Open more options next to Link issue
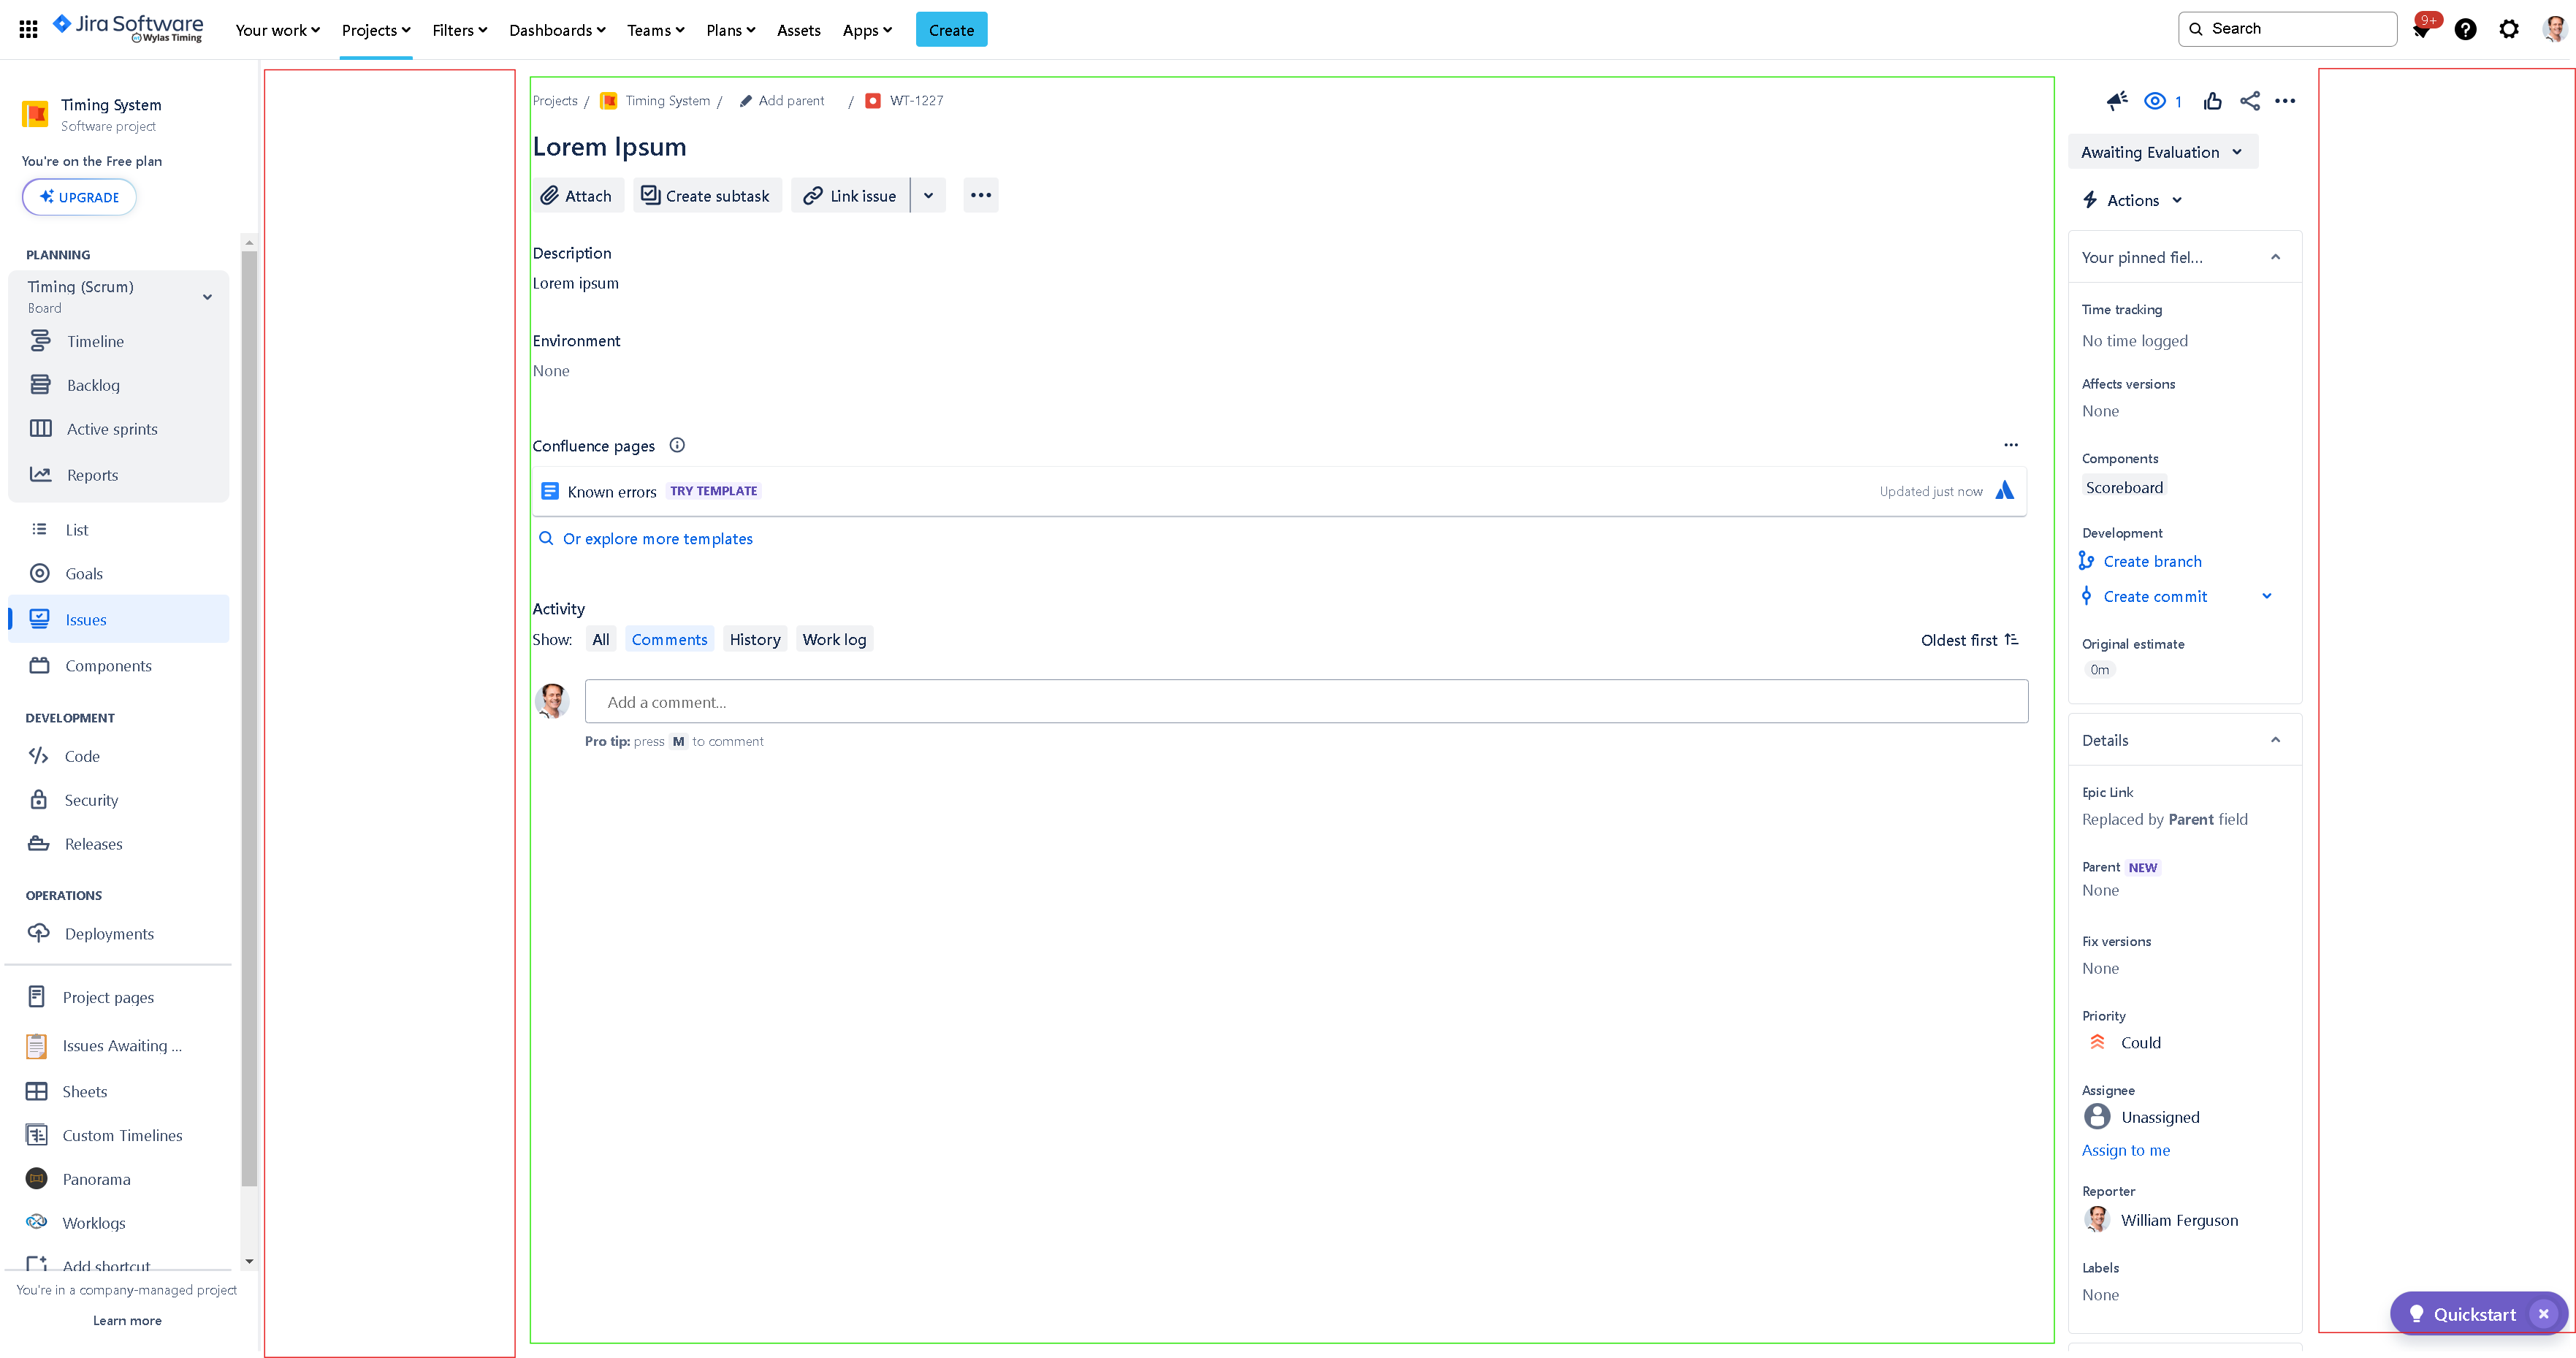Image resolution: width=2576 pixels, height=1358 pixels. coord(980,195)
